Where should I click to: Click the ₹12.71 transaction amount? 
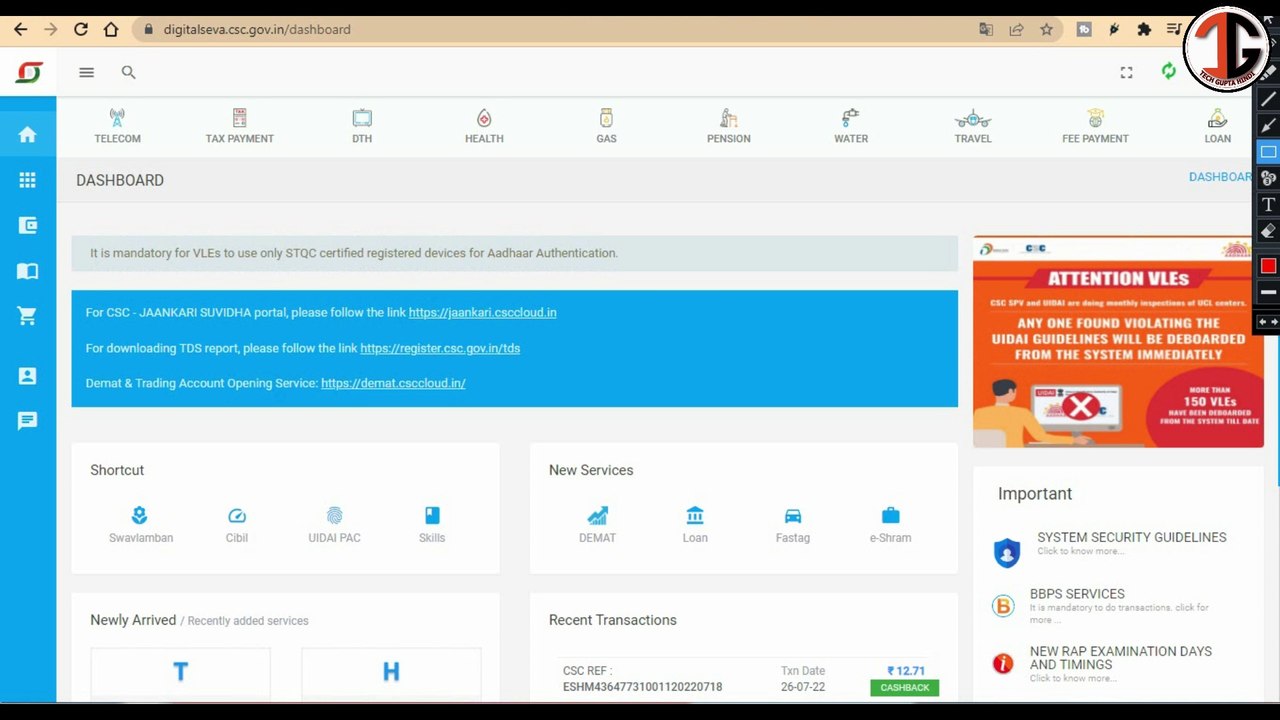[x=906, y=671]
